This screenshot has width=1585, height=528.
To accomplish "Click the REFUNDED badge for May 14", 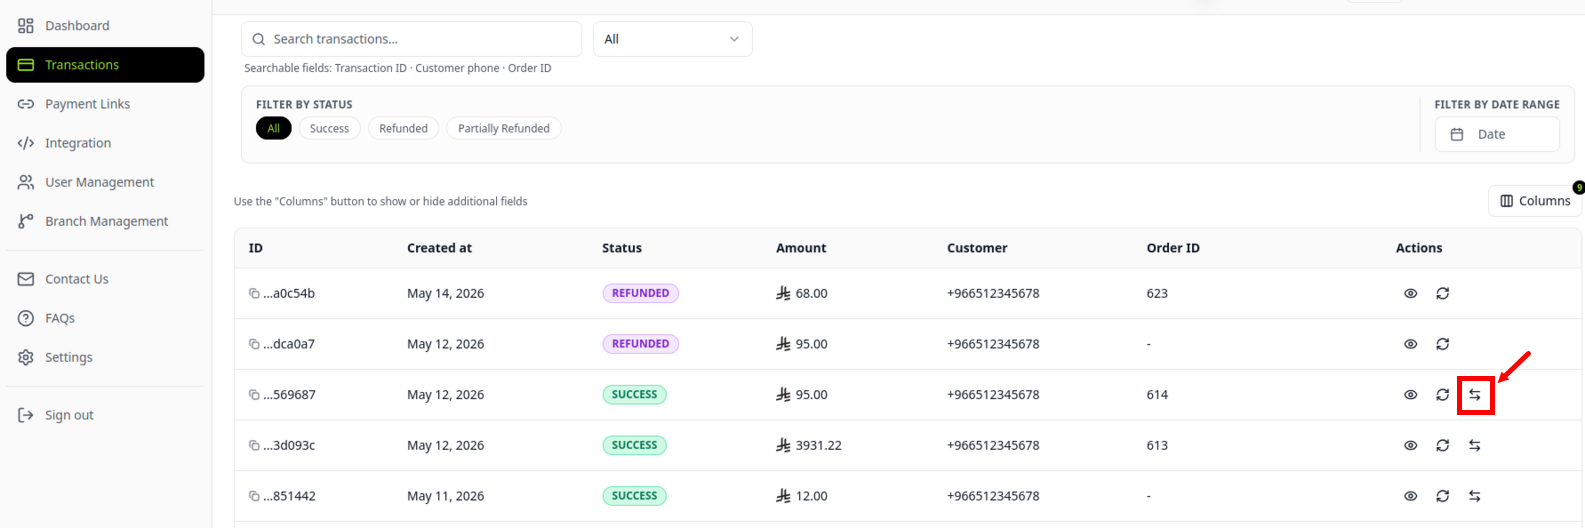I will [x=640, y=293].
